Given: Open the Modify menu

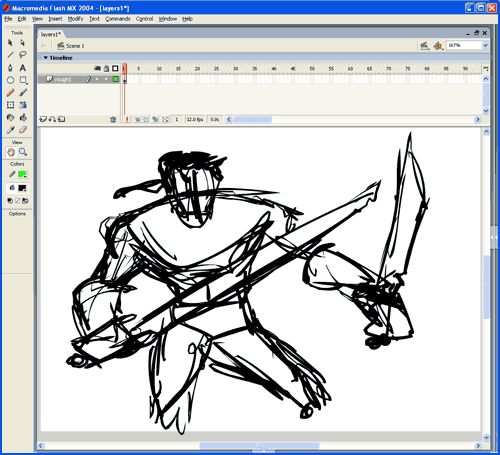Looking at the screenshot, I should point(75,19).
